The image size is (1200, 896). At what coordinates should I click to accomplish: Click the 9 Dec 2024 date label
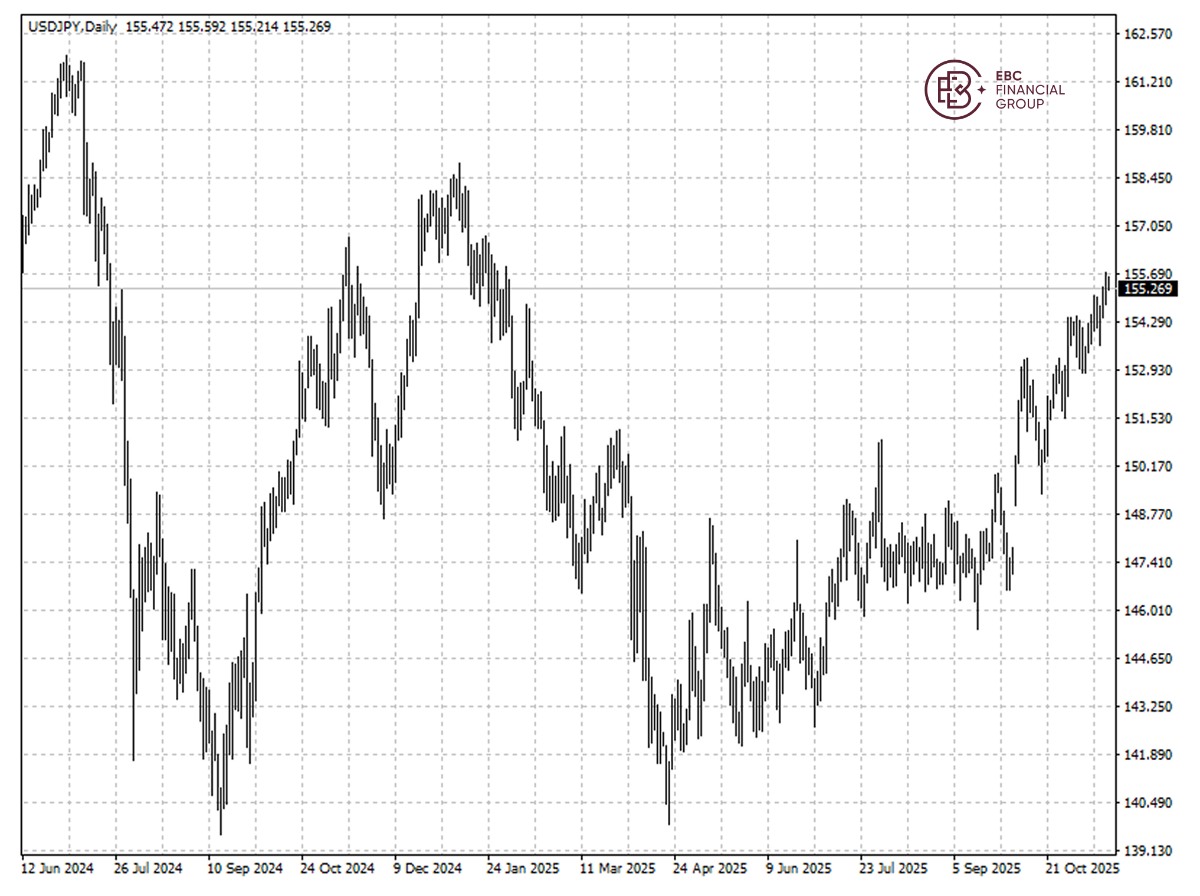(x=427, y=868)
